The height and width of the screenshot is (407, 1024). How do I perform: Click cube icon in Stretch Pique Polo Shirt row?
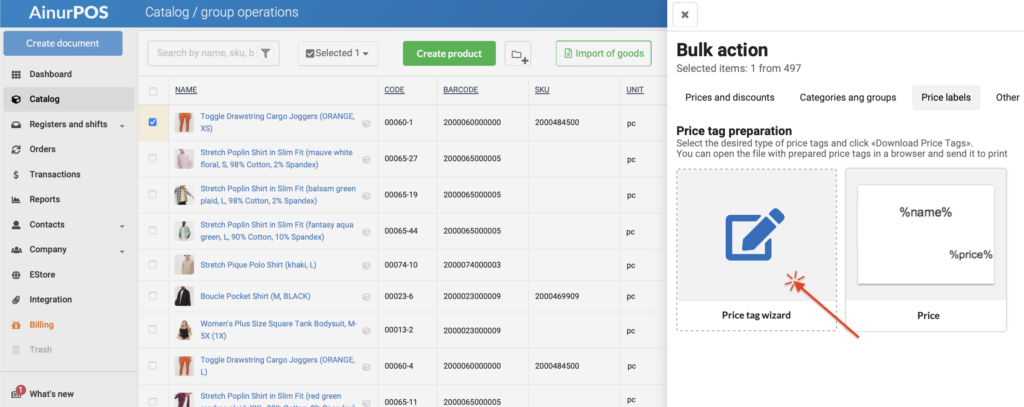click(x=366, y=265)
